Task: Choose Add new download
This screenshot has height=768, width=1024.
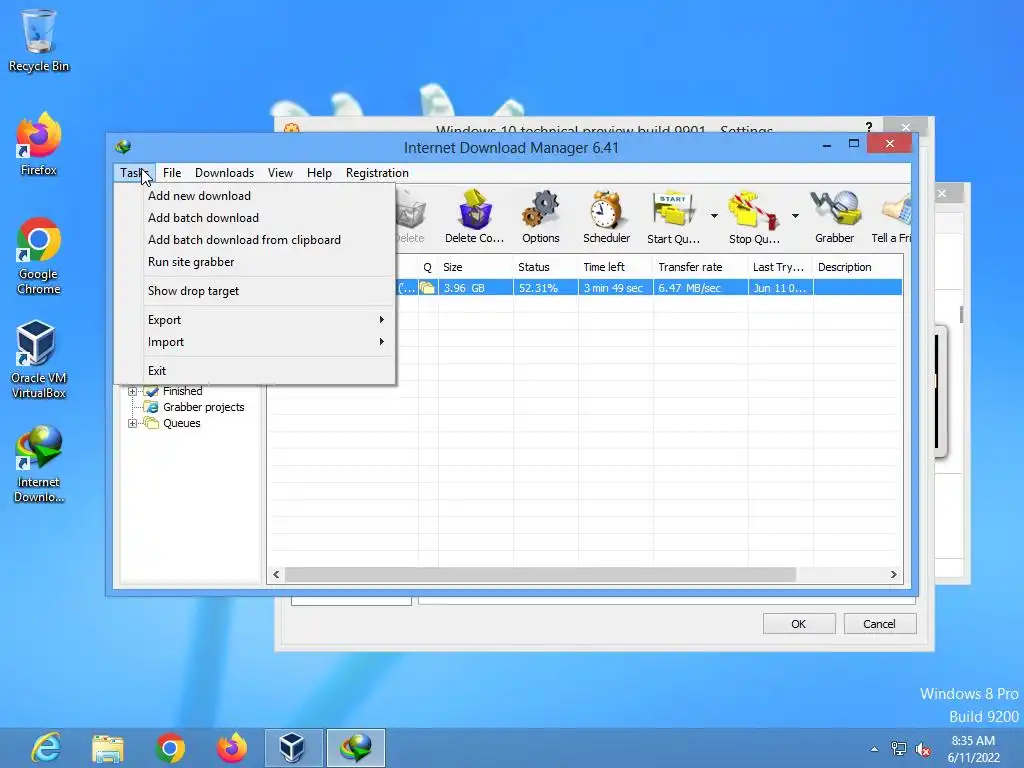Action: tap(269, 196)
